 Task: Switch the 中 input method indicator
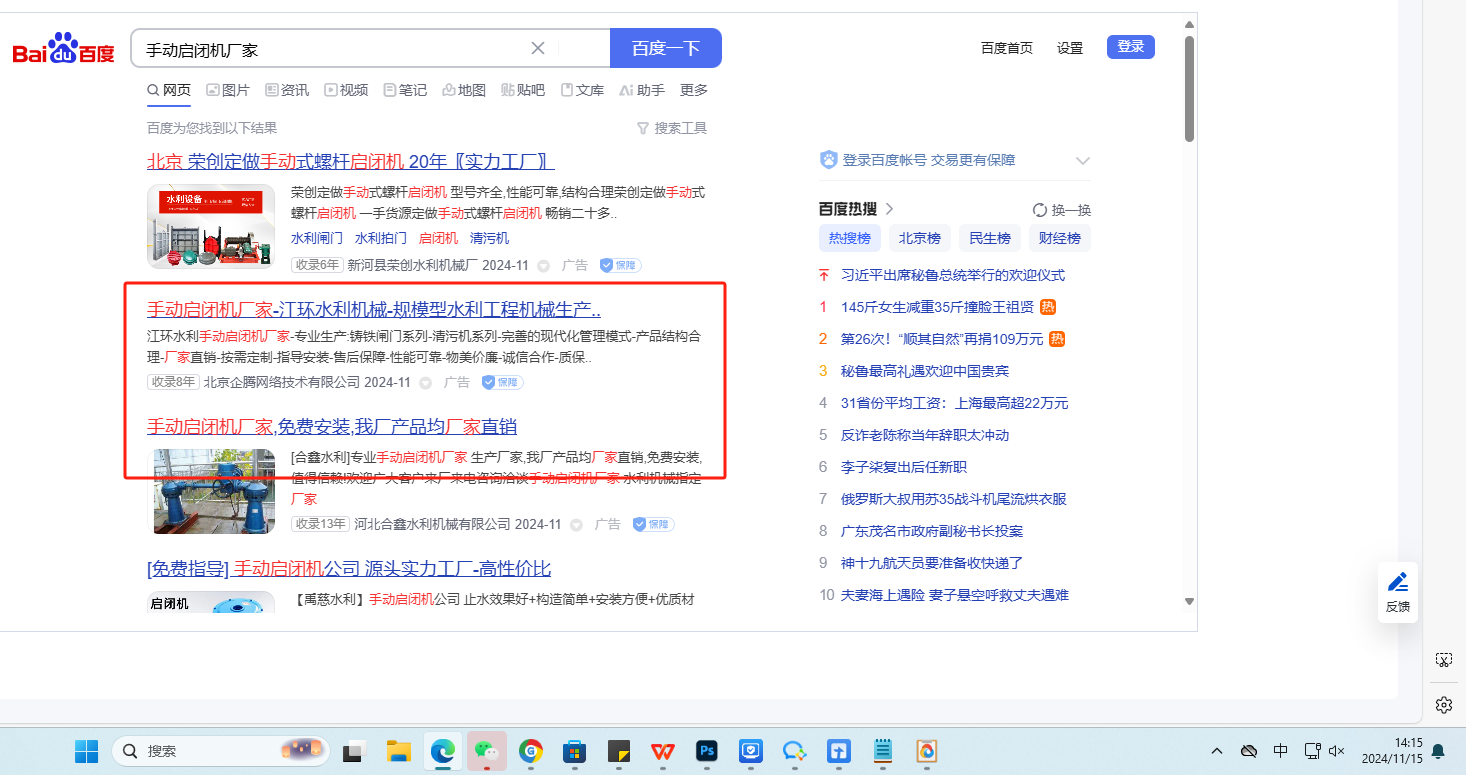[1280, 751]
